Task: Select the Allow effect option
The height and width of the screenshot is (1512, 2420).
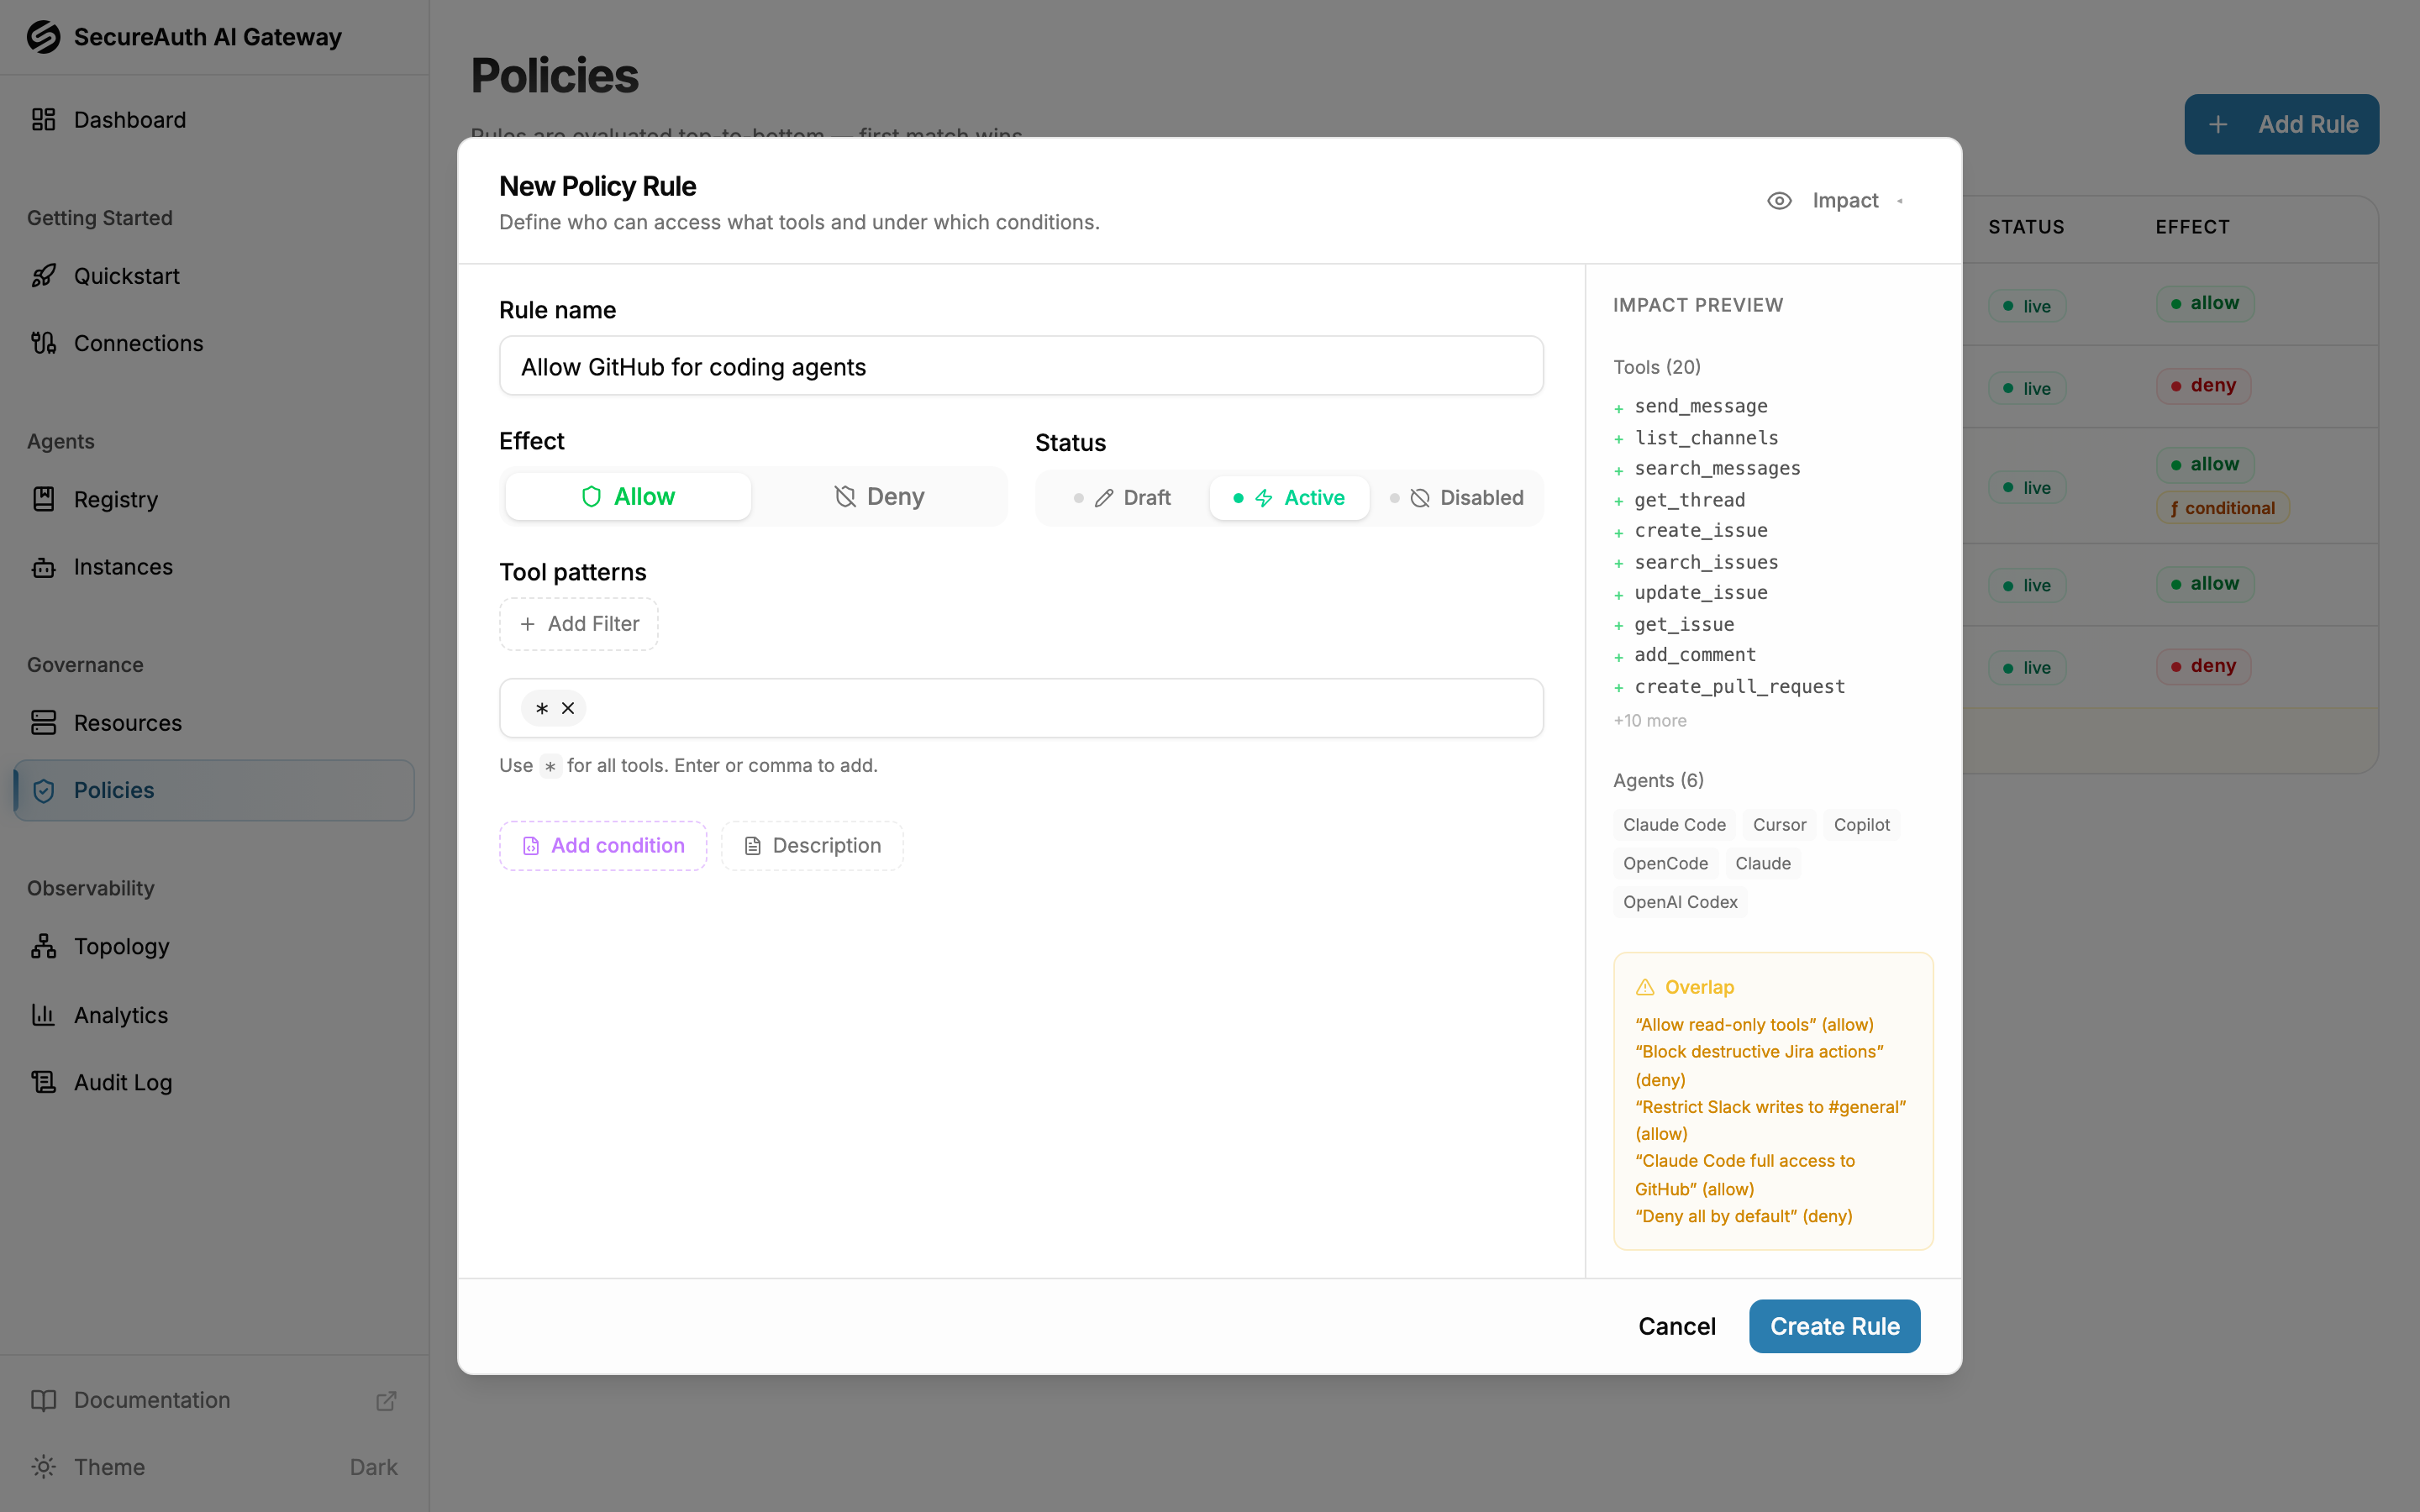Action: point(628,497)
